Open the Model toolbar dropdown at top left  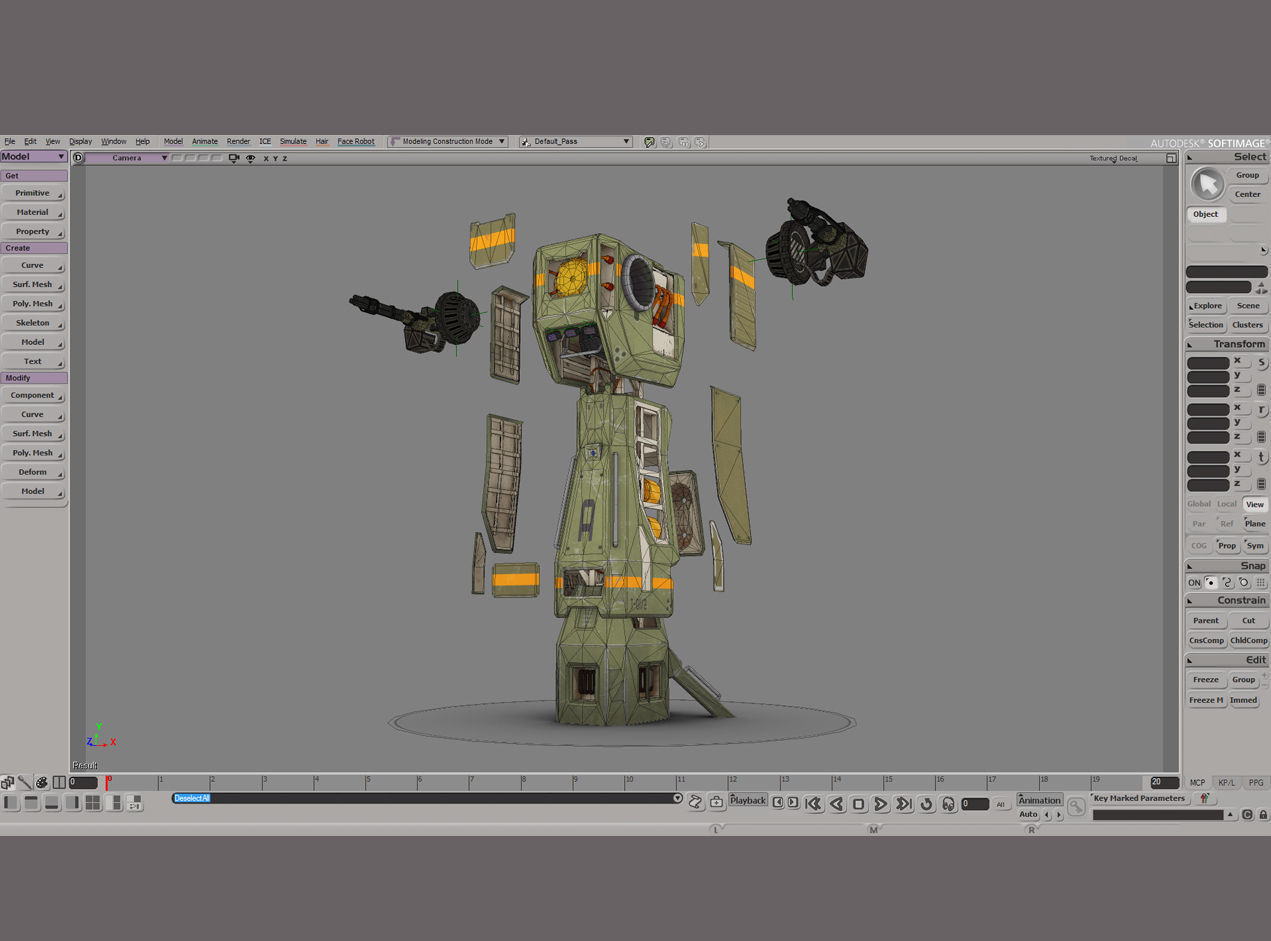[x=33, y=157]
